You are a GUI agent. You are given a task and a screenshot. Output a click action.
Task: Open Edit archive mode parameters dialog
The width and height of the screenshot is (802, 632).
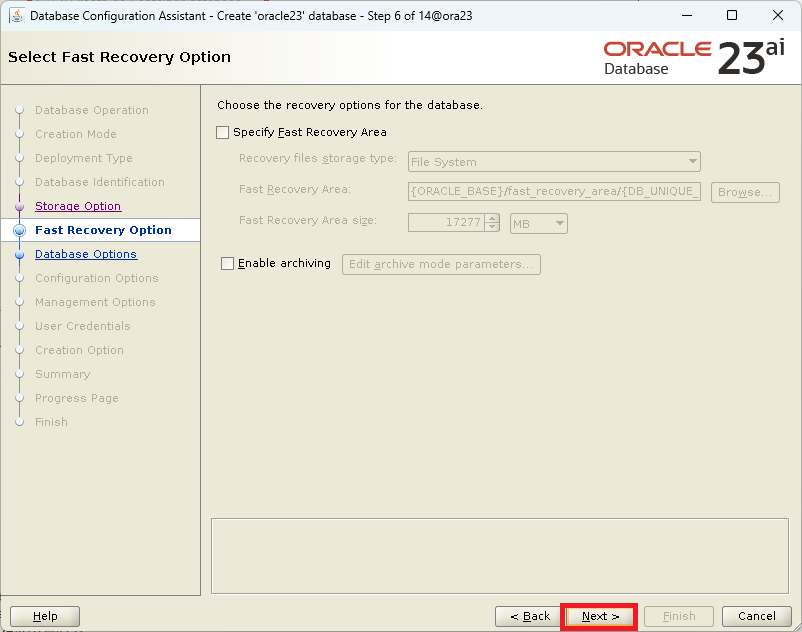(x=441, y=264)
